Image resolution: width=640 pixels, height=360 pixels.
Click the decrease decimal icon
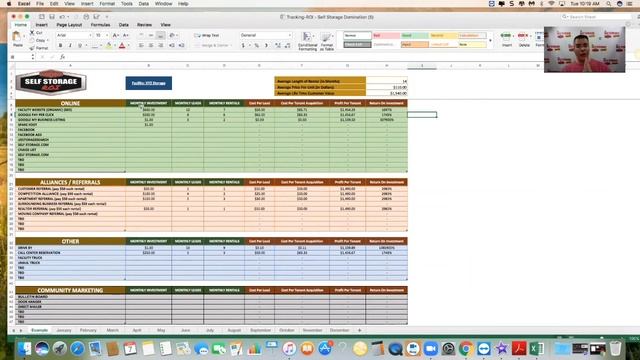point(288,46)
